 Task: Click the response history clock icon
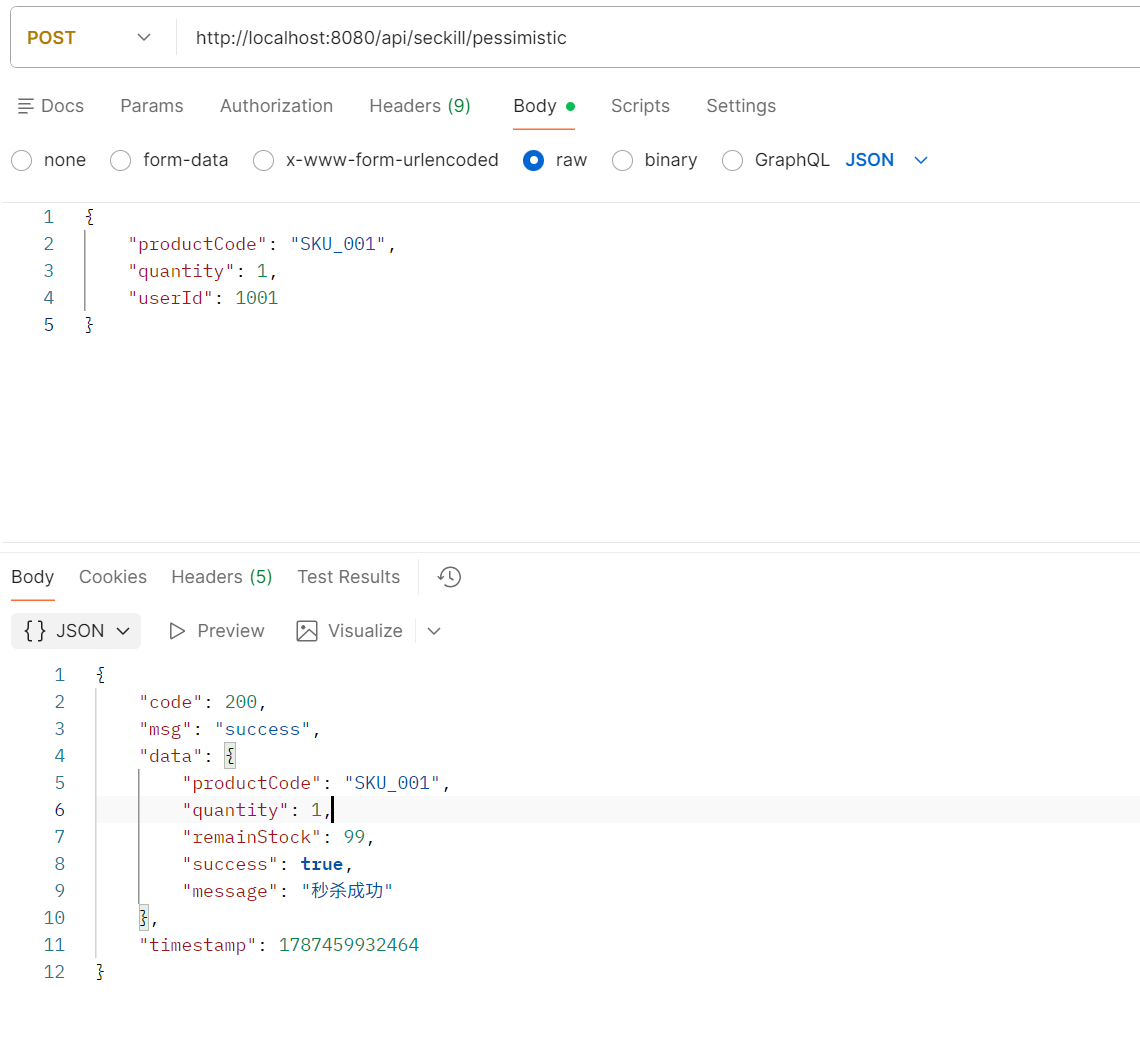(x=449, y=577)
